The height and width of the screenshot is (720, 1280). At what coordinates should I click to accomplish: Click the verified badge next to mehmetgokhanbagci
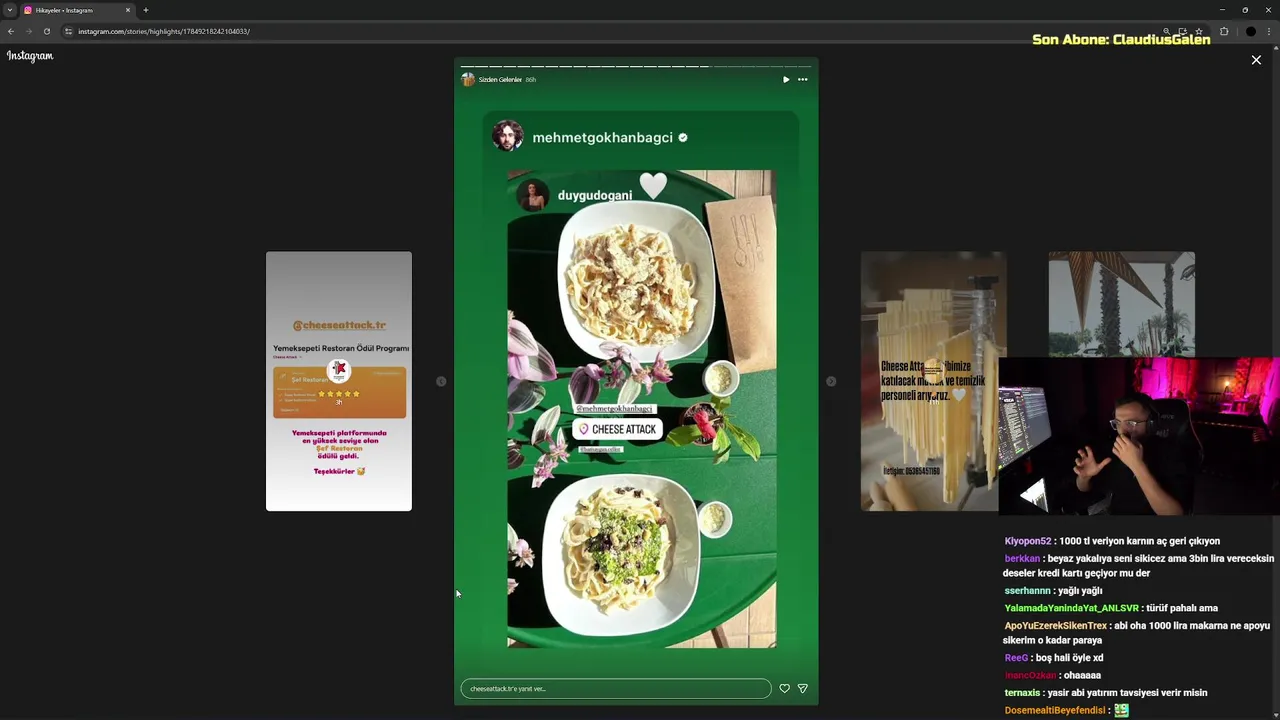click(x=683, y=138)
